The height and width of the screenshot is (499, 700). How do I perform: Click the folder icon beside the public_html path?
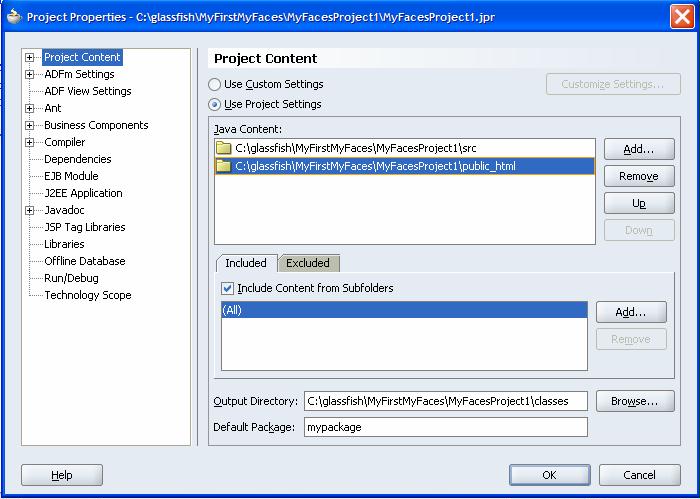pos(224,166)
